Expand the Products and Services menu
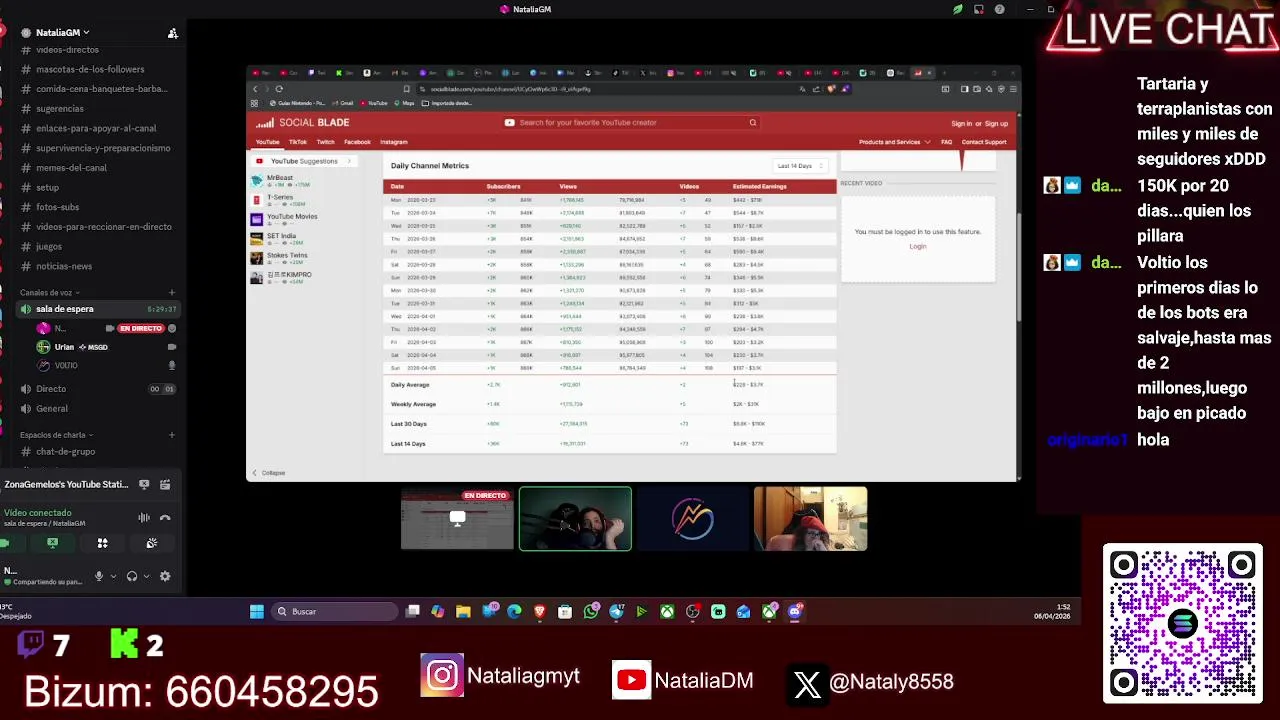 (x=894, y=142)
